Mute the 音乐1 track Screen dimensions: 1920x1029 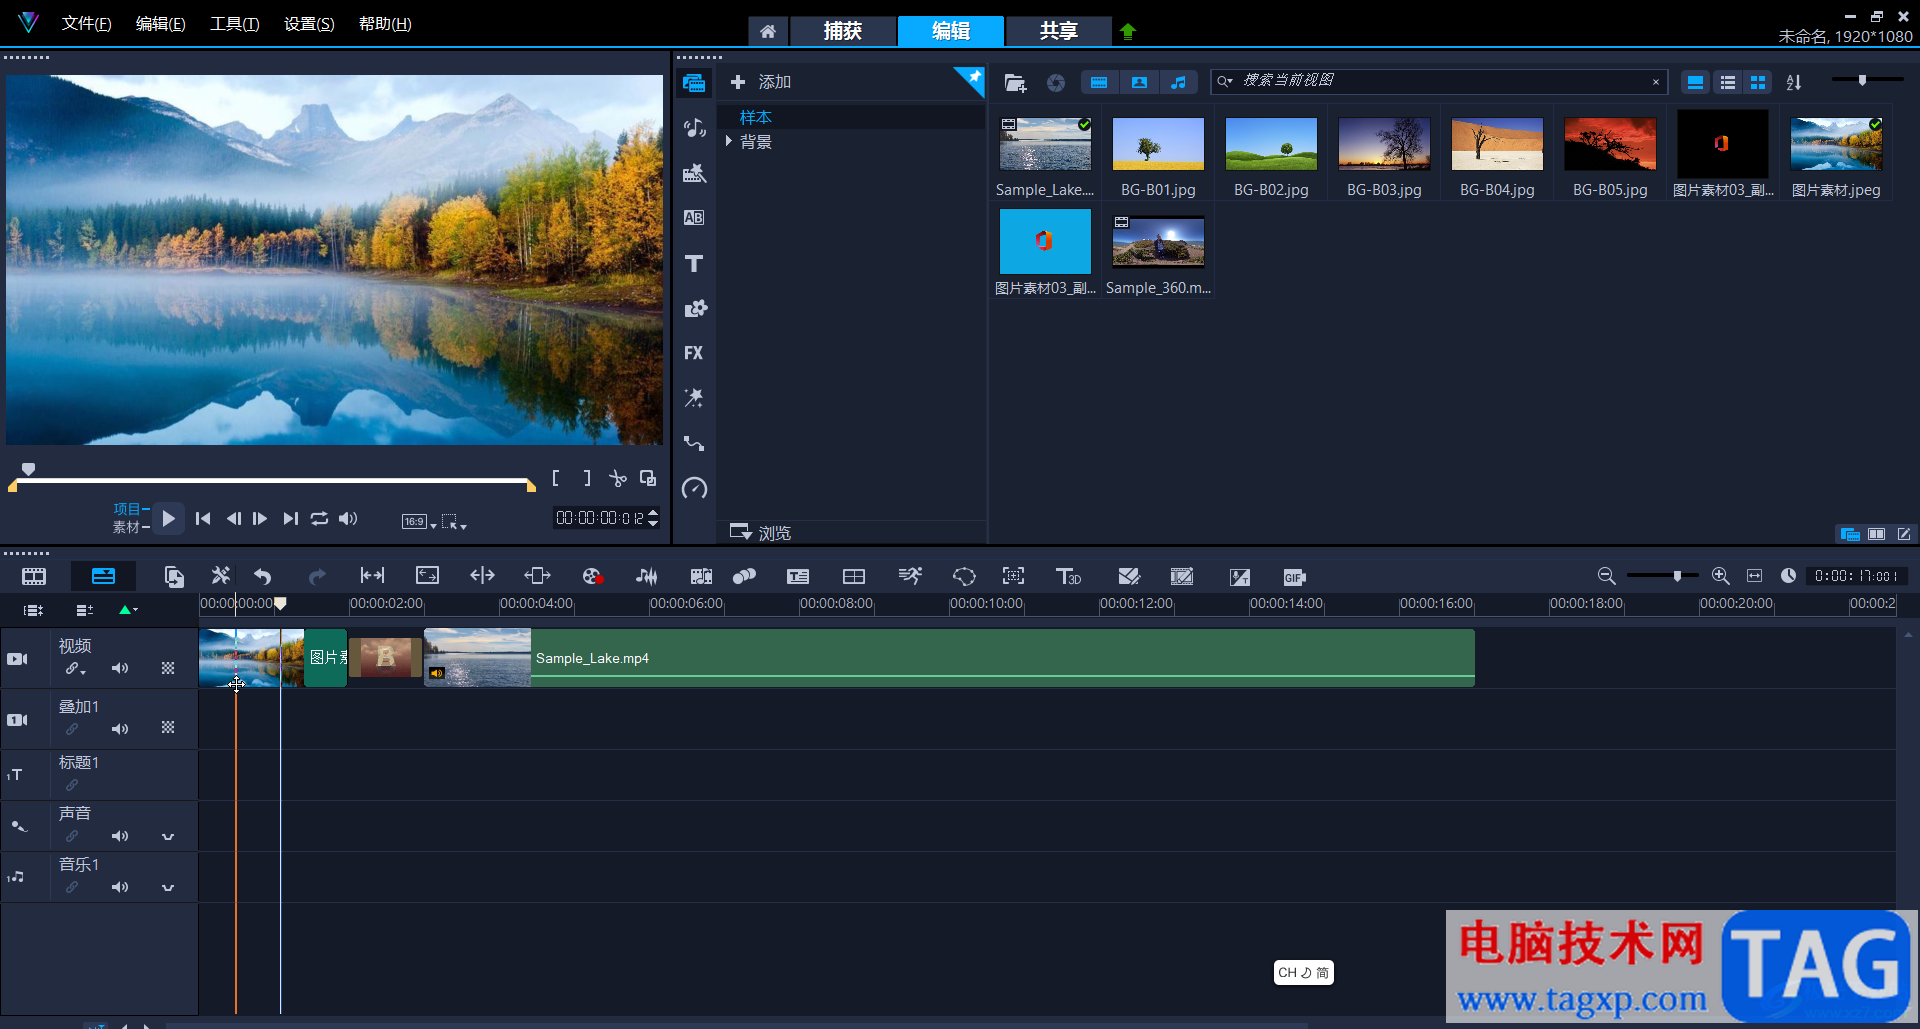coord(120,887)
